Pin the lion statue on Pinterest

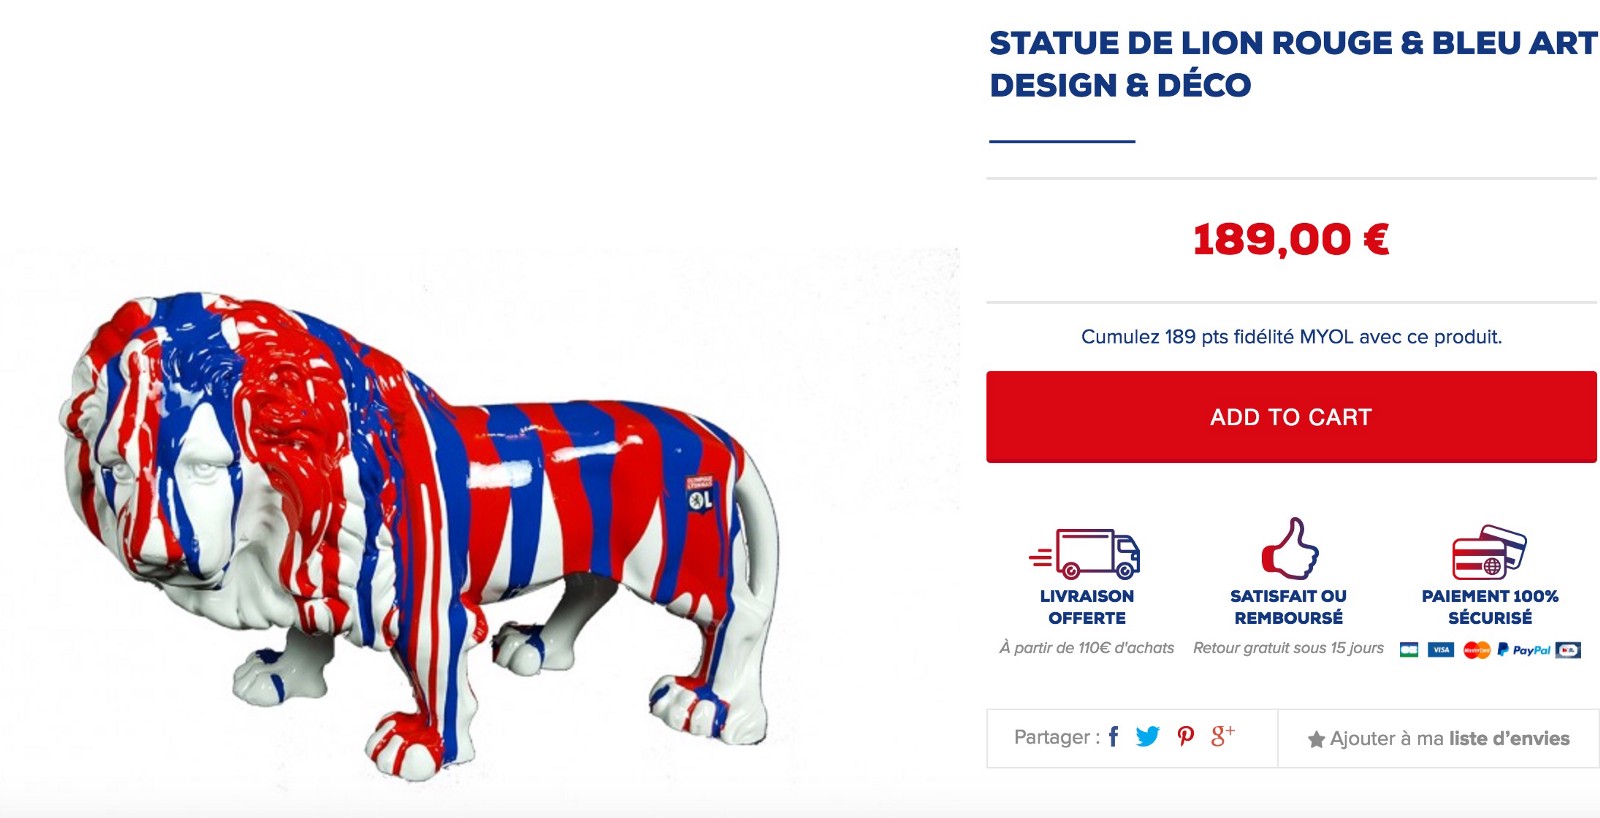coord(1186,737)
